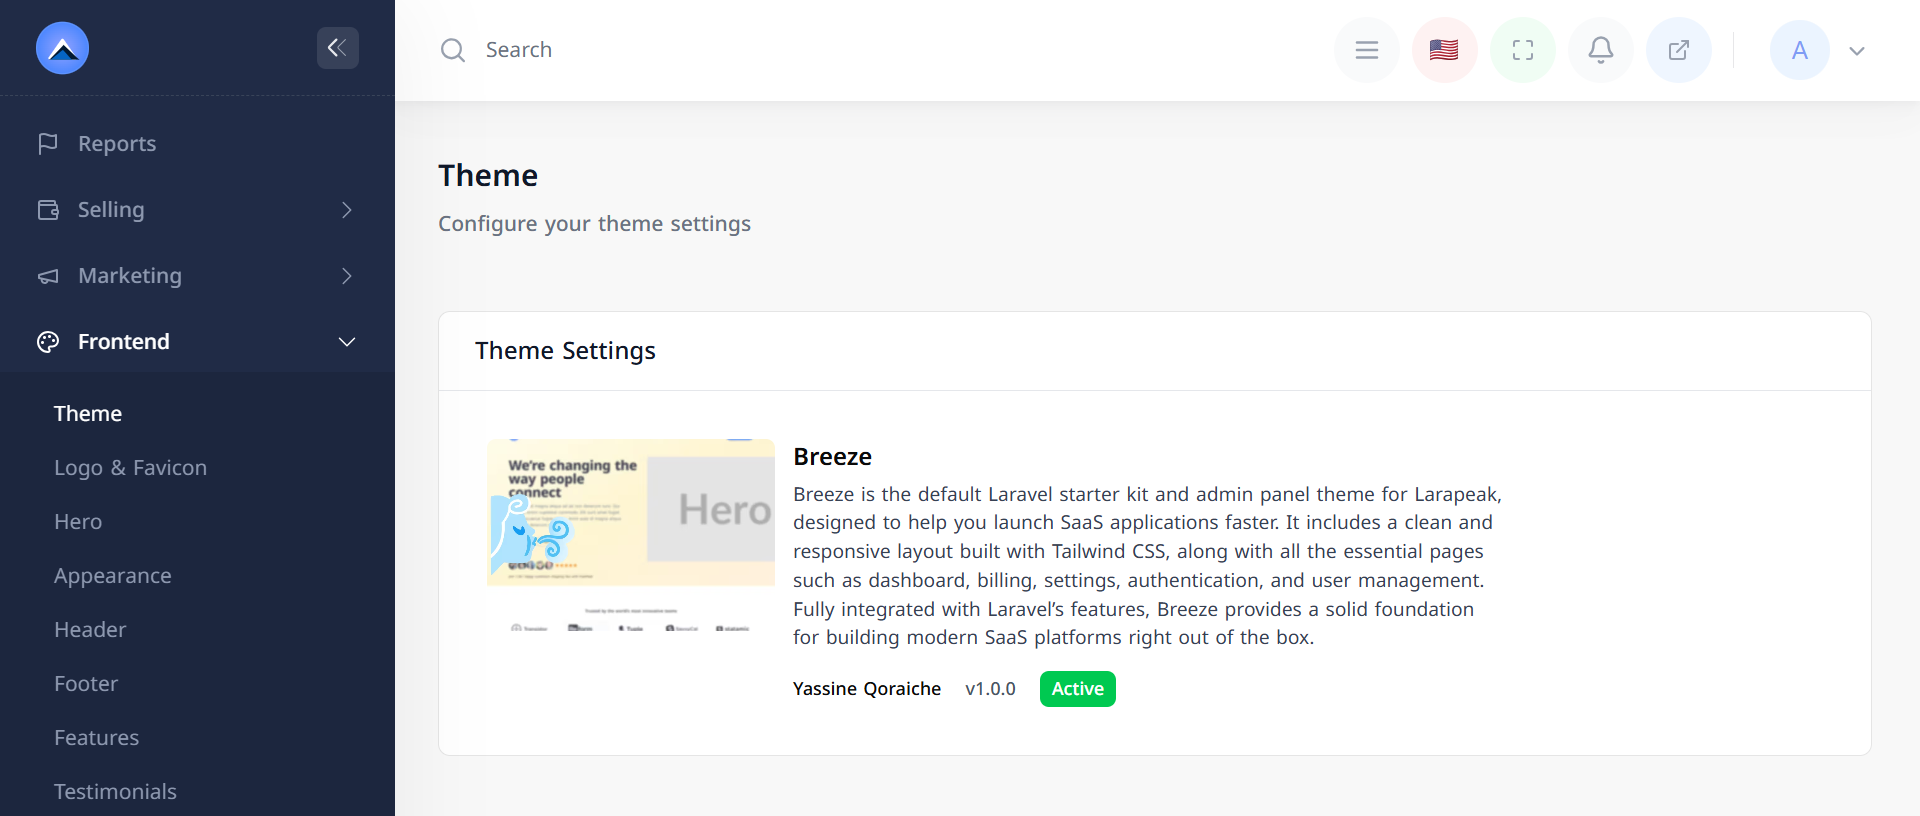
Task: Click the Larapeak logo icon
Action: tap(62, 48)
